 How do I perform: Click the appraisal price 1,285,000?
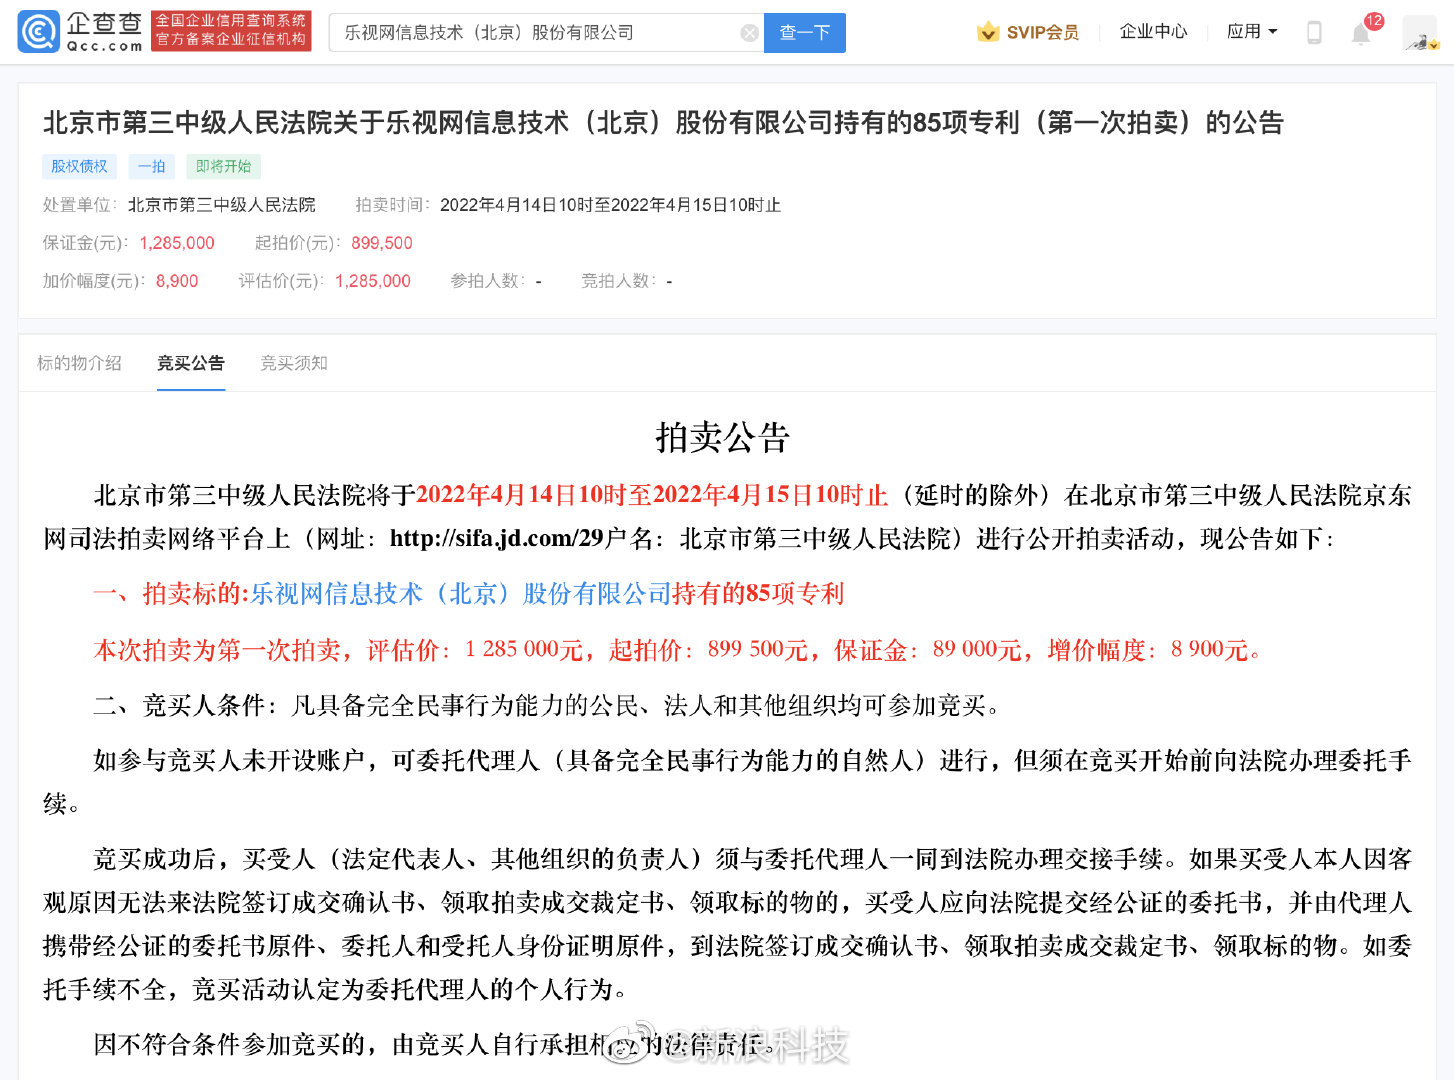click(373, 281)
